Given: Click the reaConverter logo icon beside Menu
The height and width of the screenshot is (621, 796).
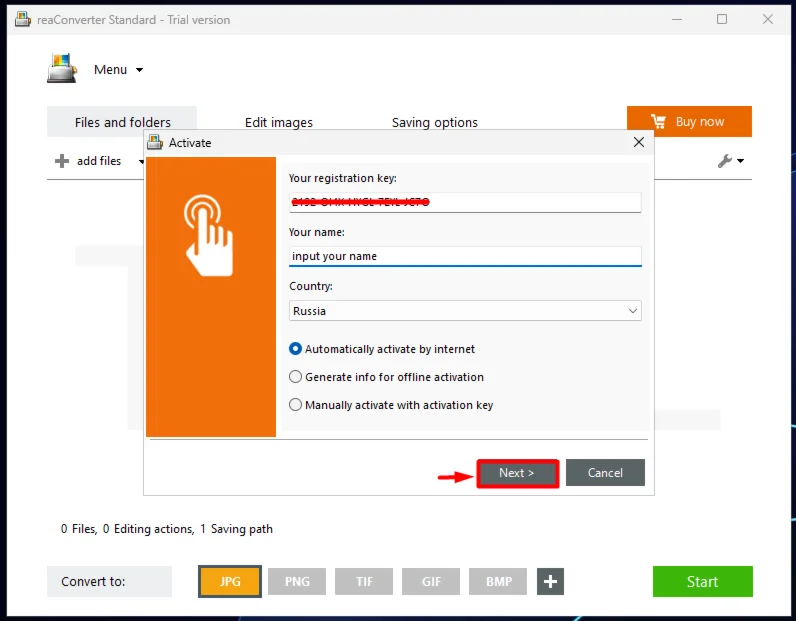Looking at the screenshot, I should pyautogui.click(x=62, y=68).
